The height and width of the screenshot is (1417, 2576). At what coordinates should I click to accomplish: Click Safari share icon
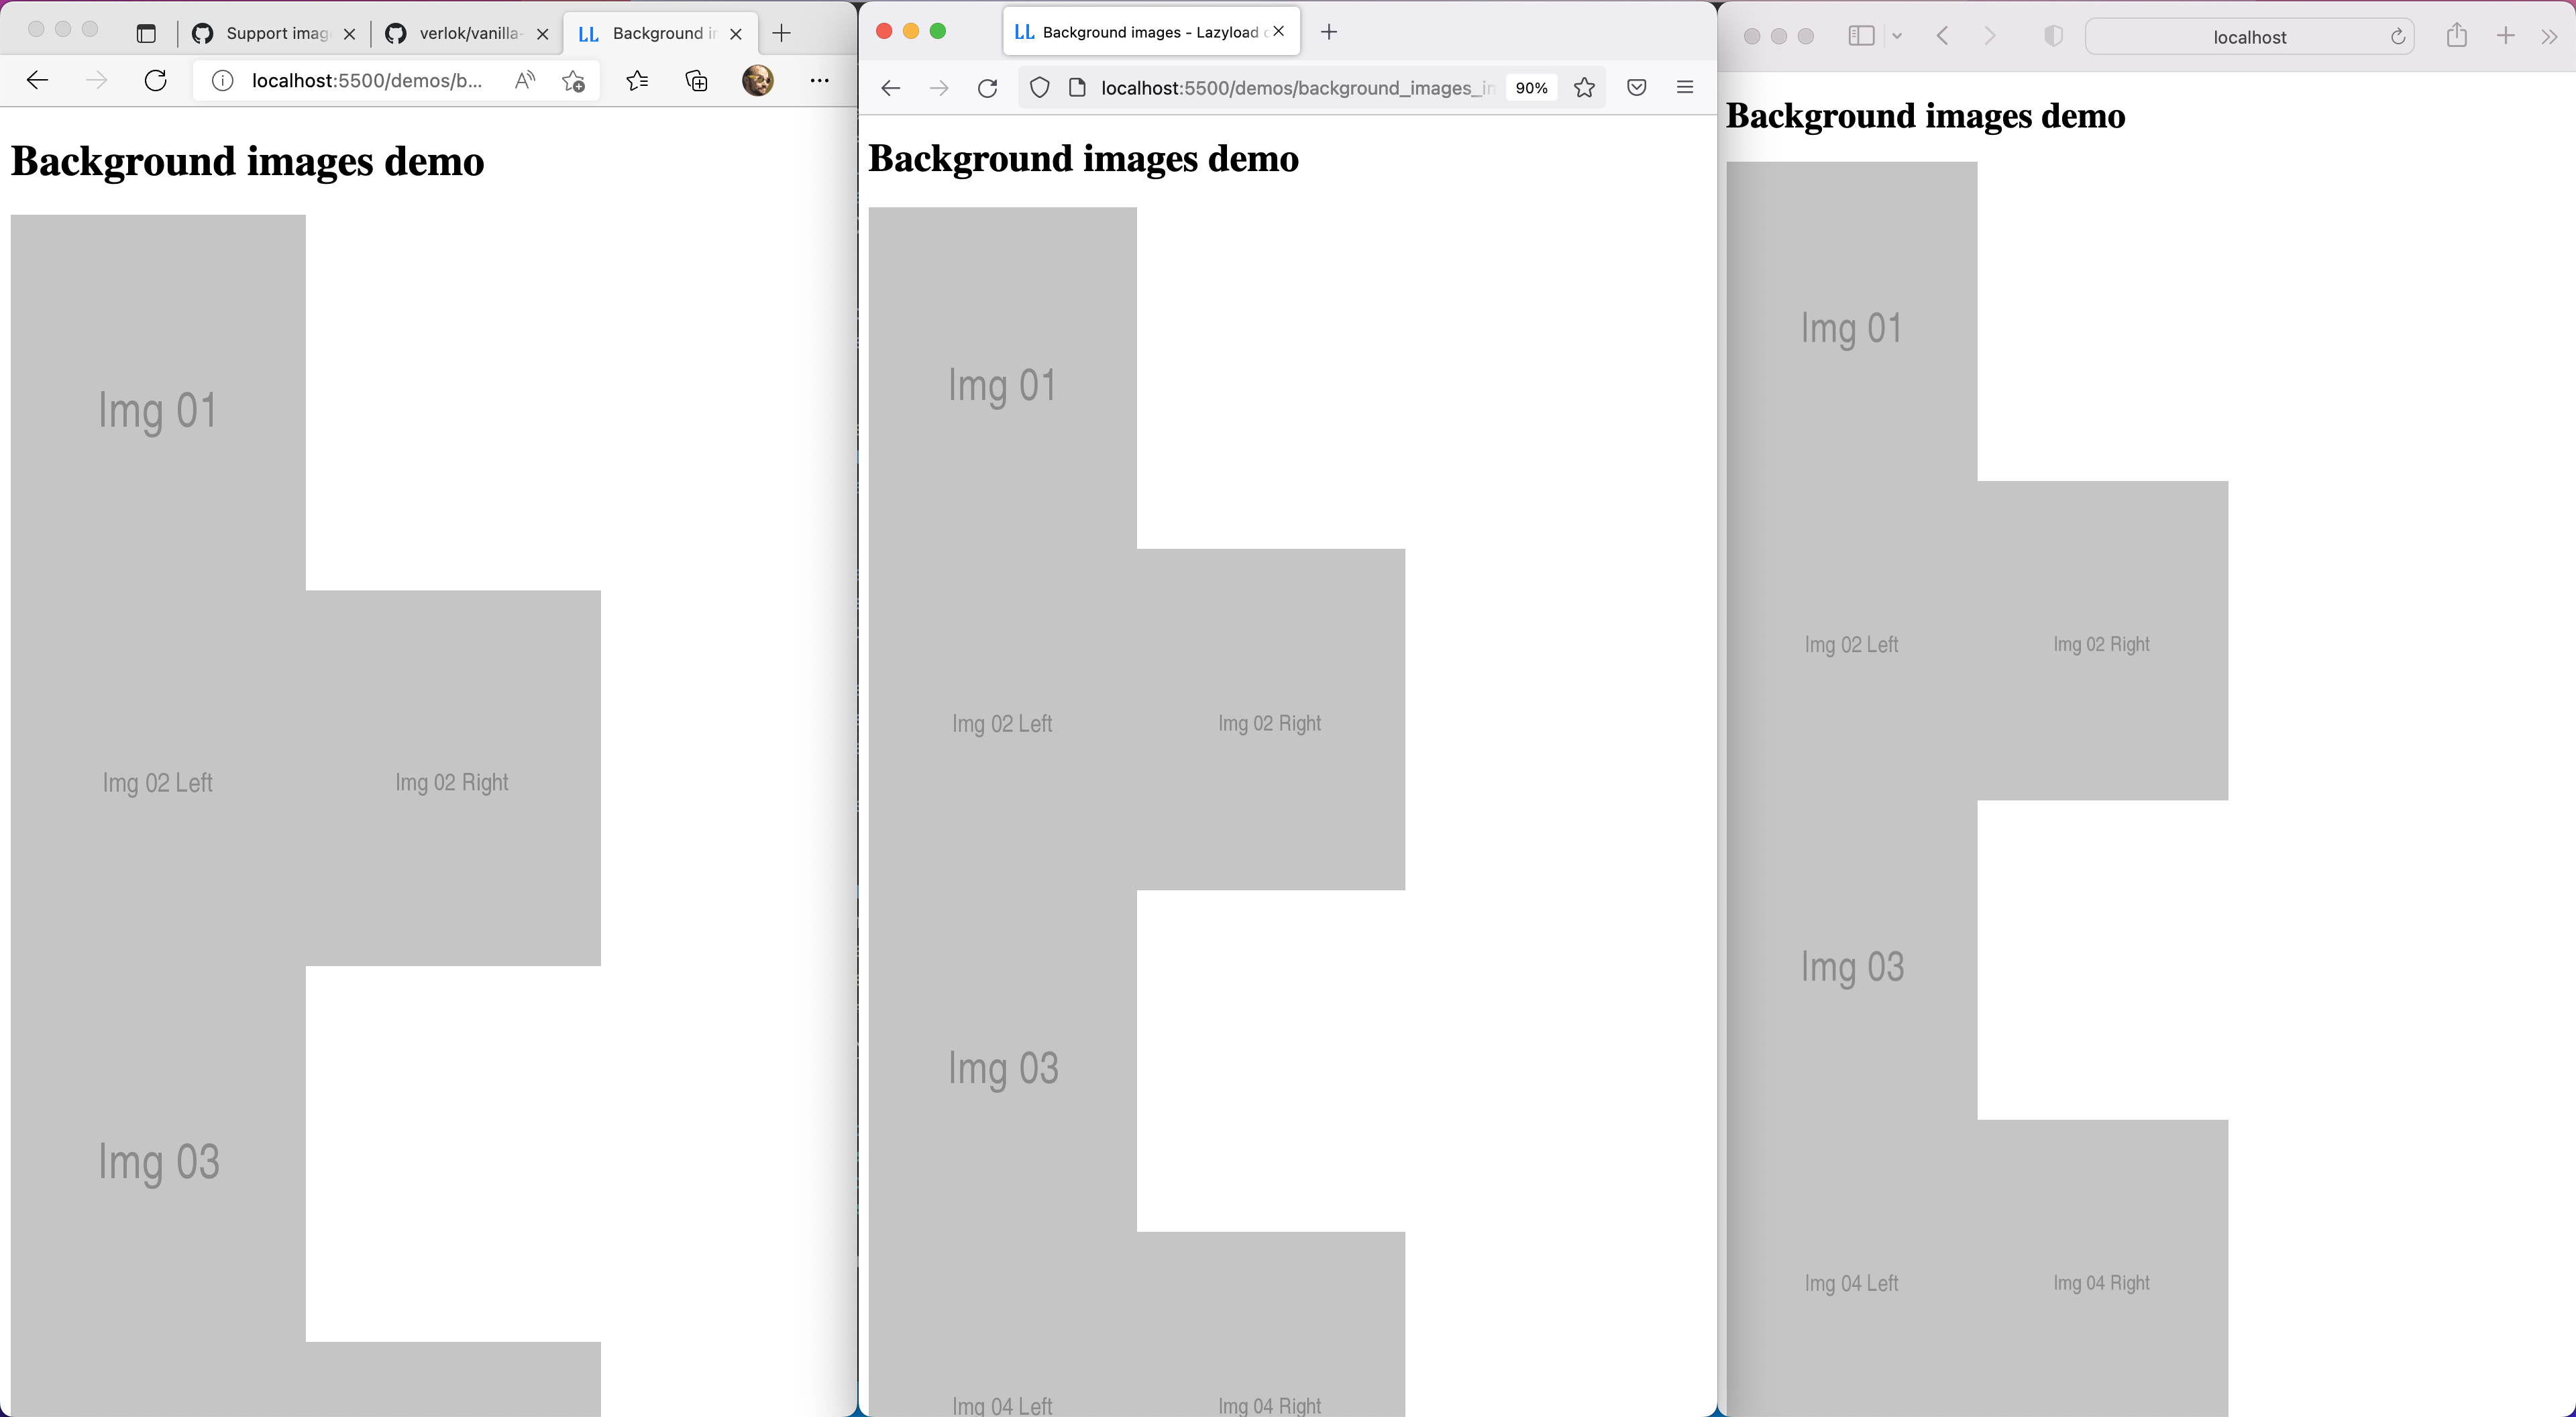click(x=2457, y=37)
